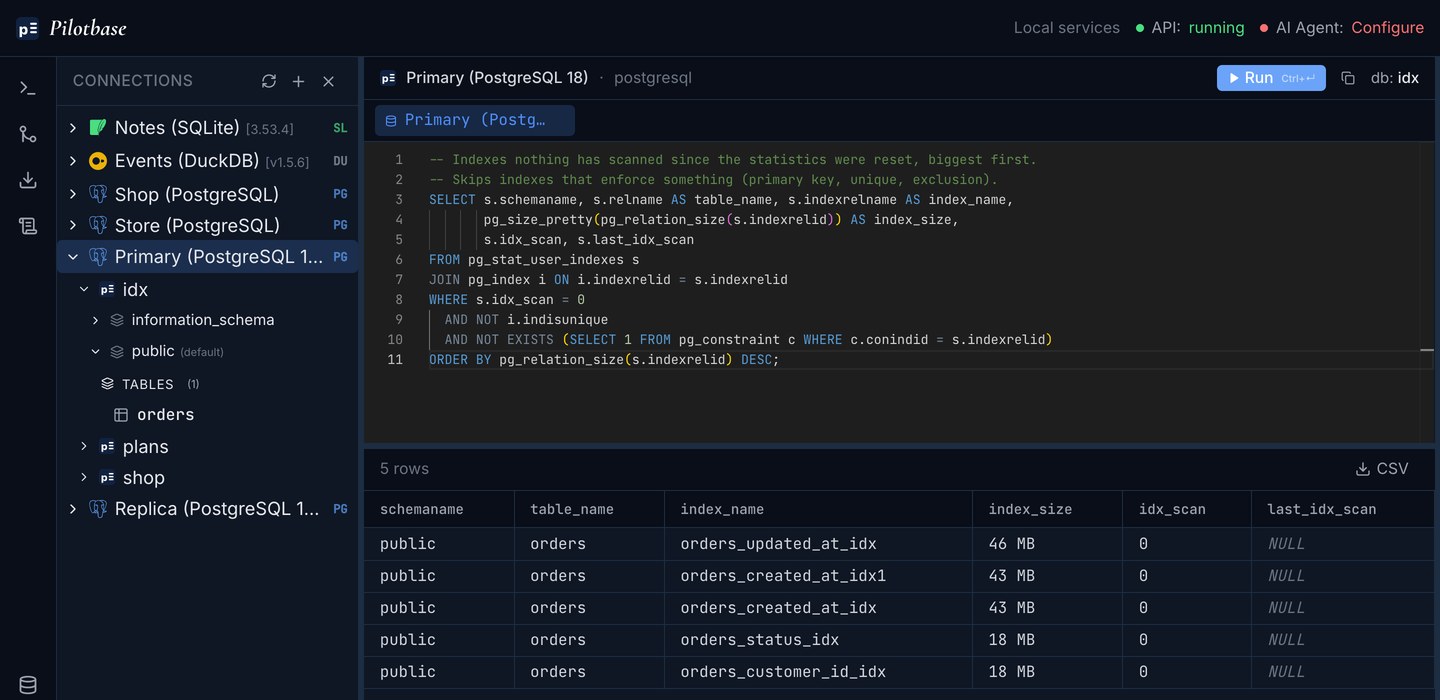Expand the Replica (PostgreSQL) connection

(x=72, y=508)
